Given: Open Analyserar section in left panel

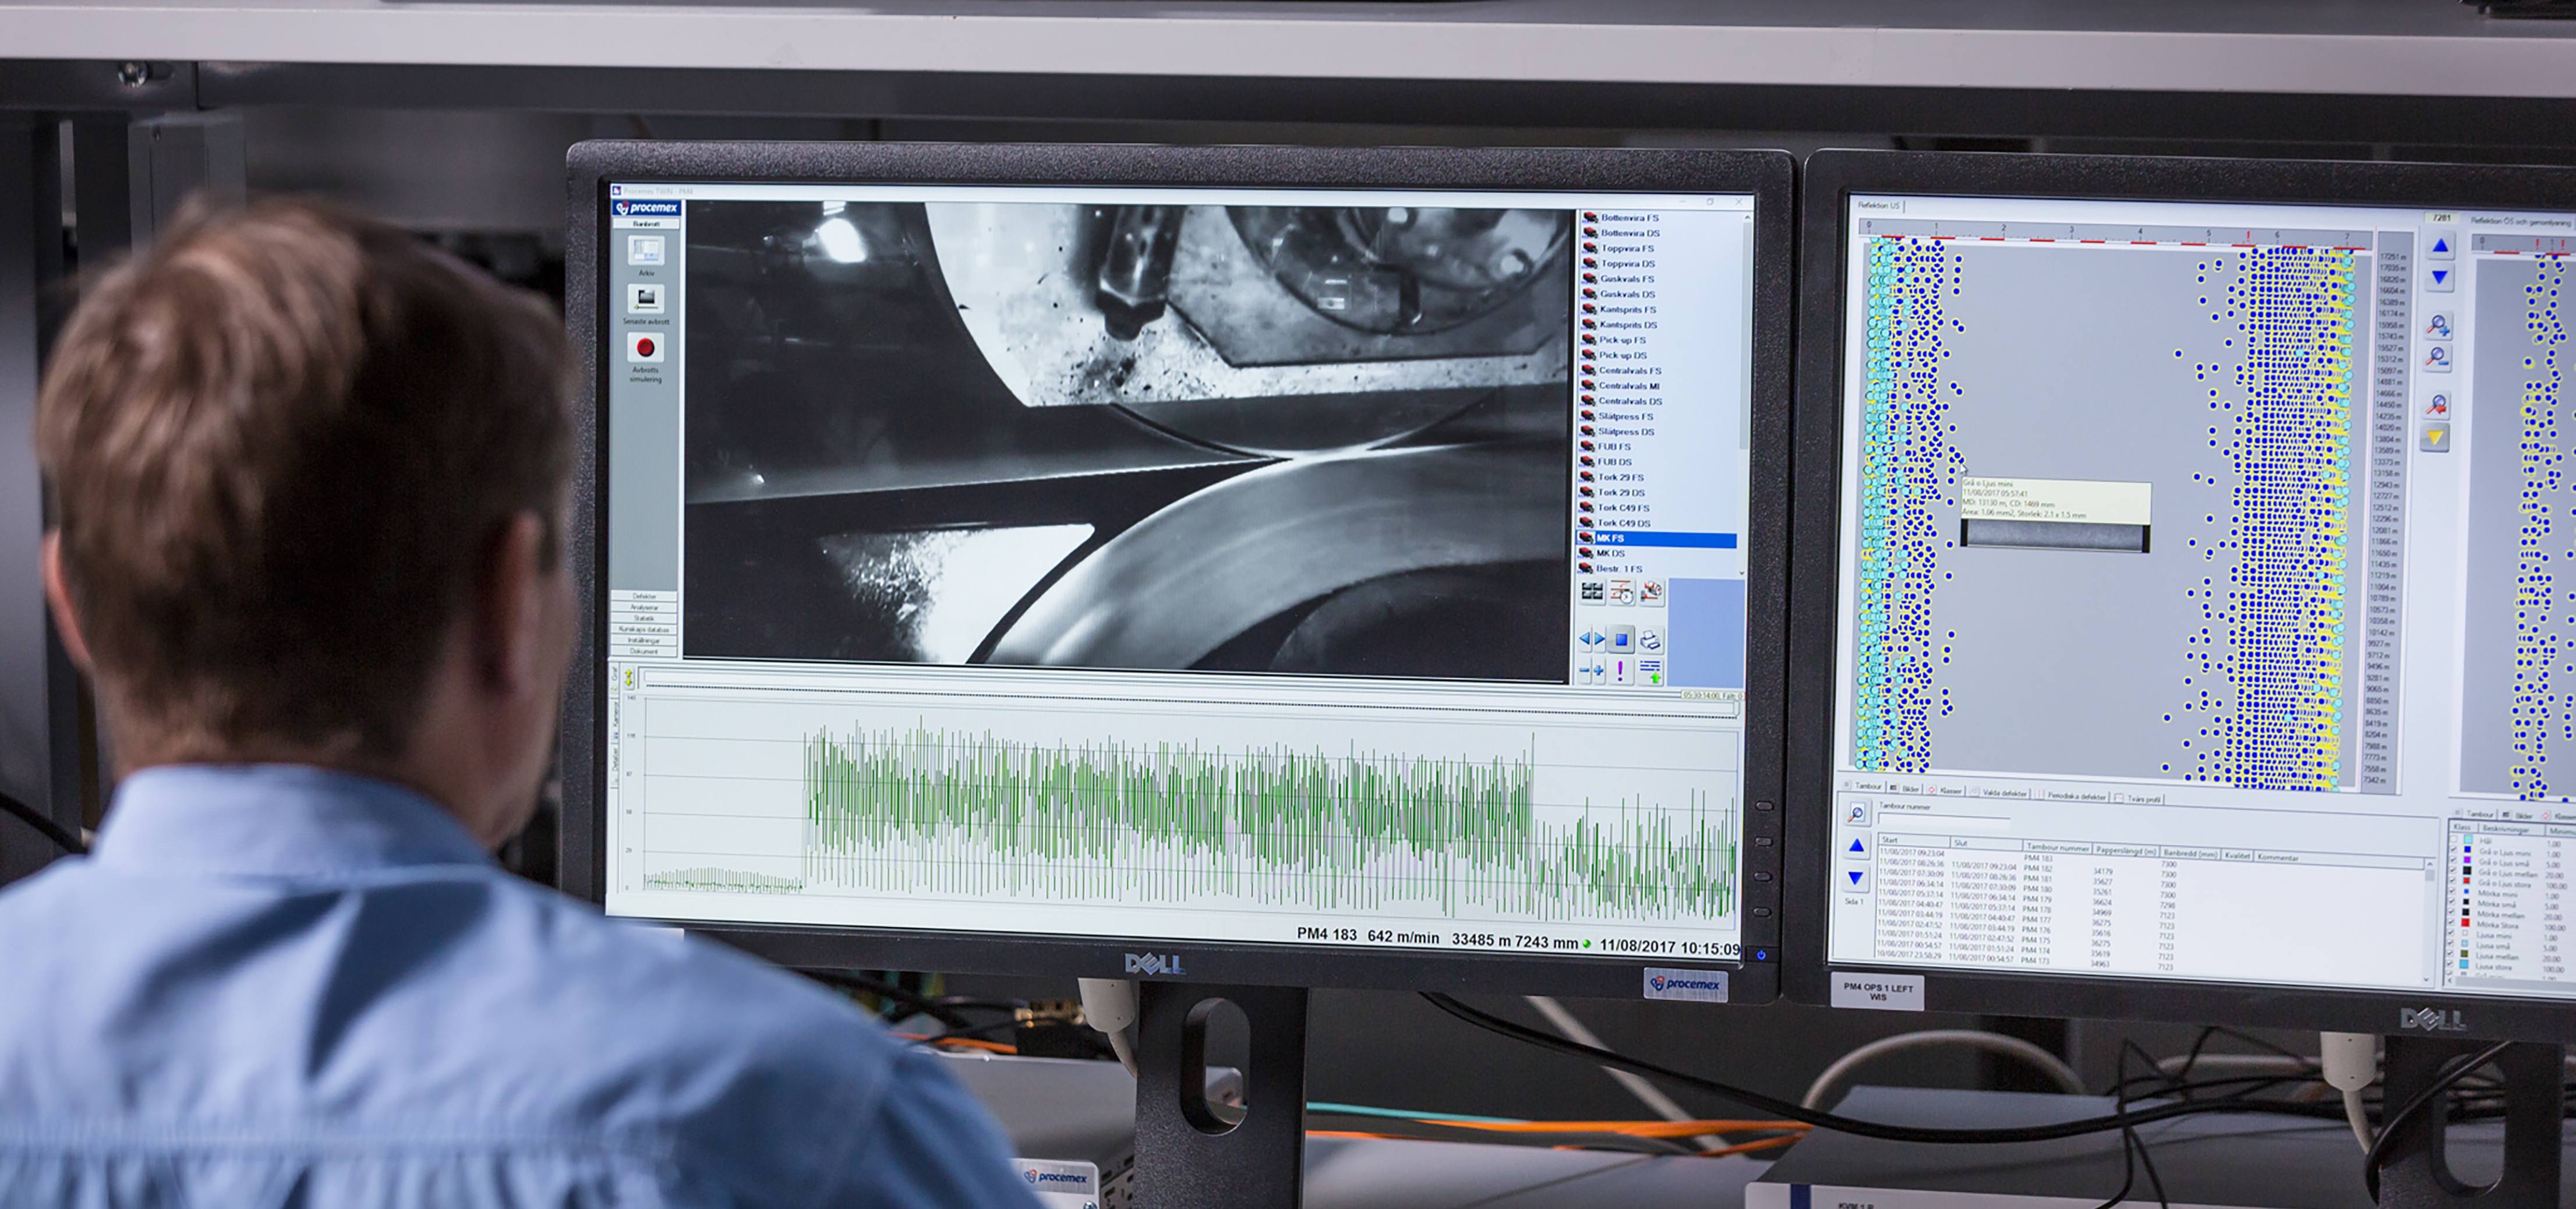Looking at the screenshot, I should pos(644,607).
